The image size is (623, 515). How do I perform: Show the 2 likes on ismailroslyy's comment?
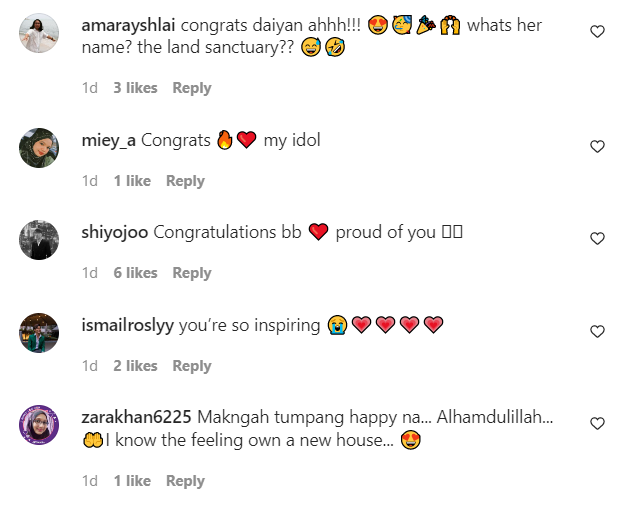click(135, 366)
